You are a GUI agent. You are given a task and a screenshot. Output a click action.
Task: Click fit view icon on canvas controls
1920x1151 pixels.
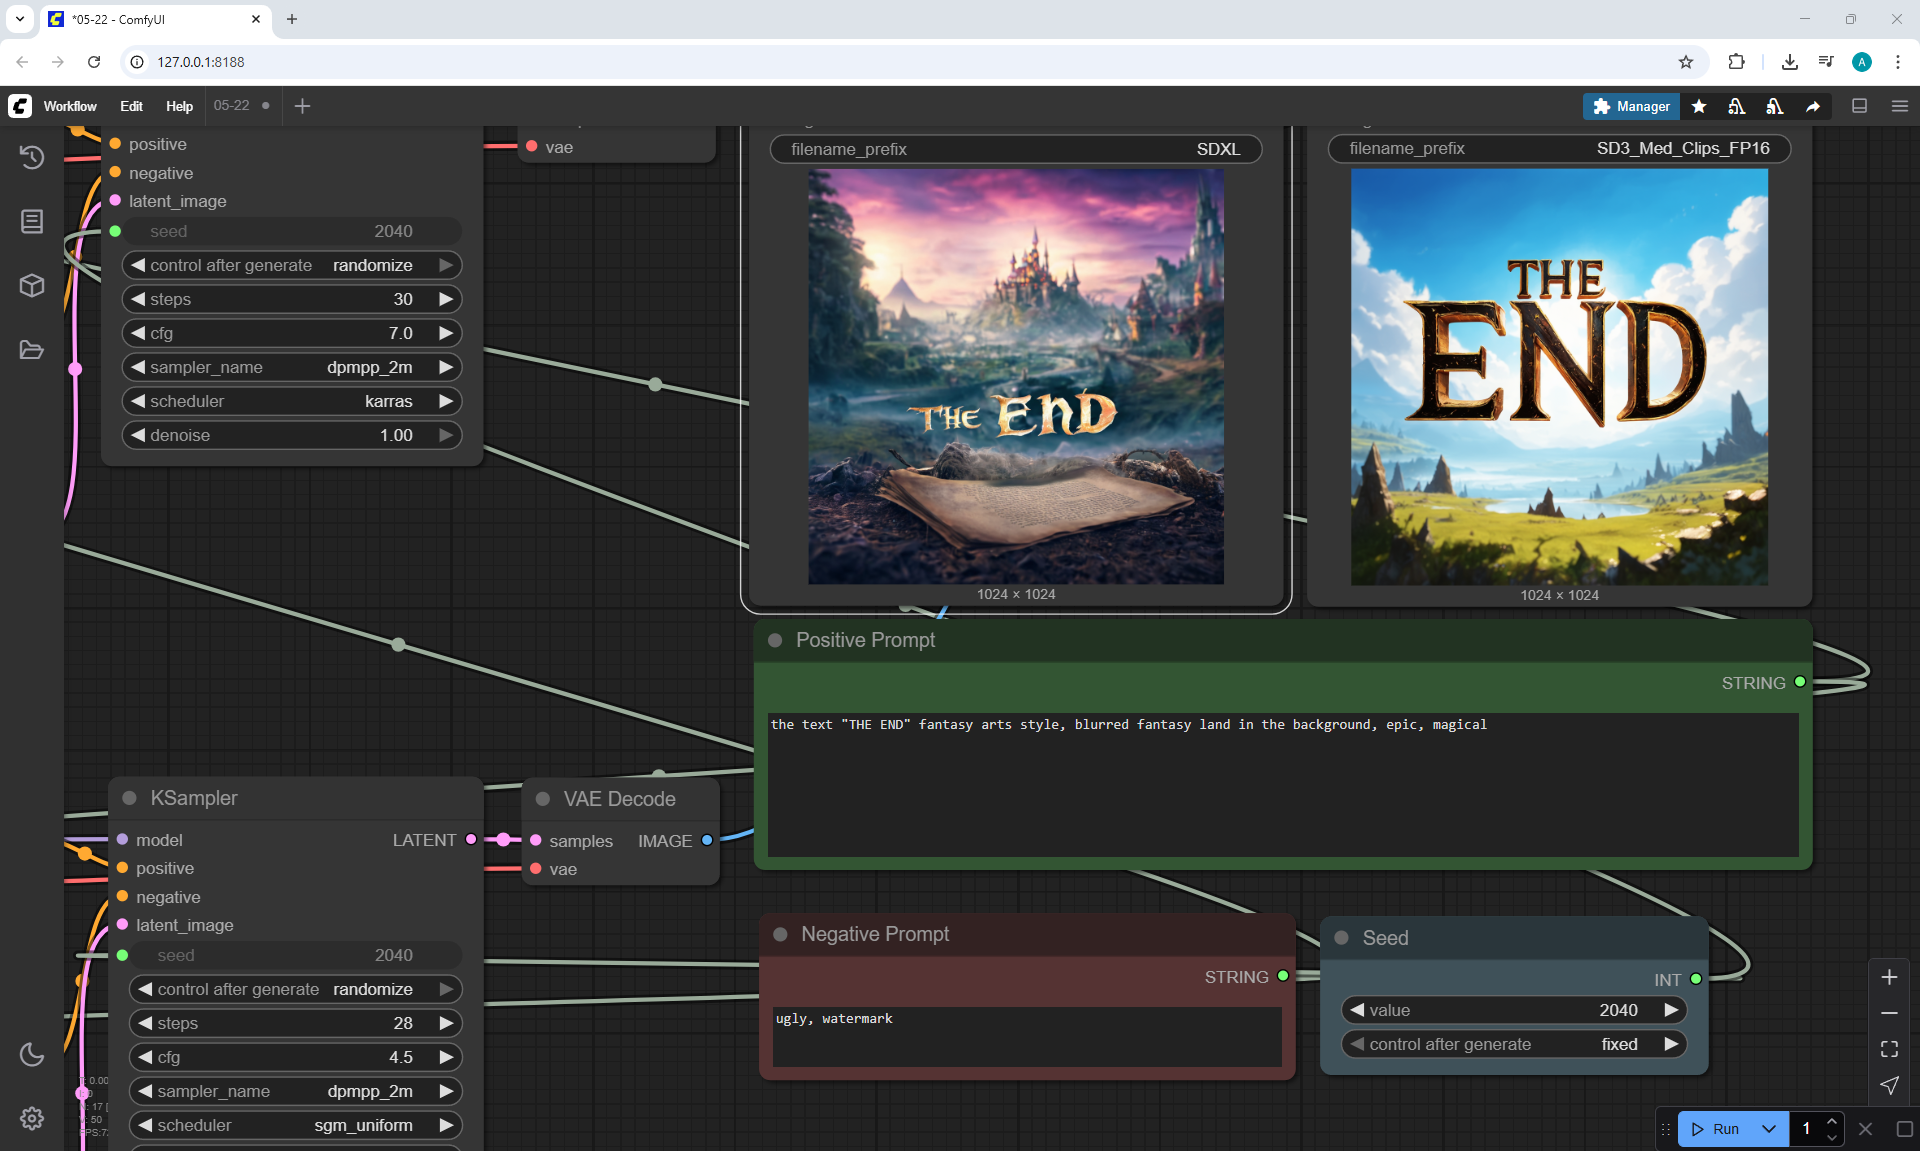(1889, 1049)
